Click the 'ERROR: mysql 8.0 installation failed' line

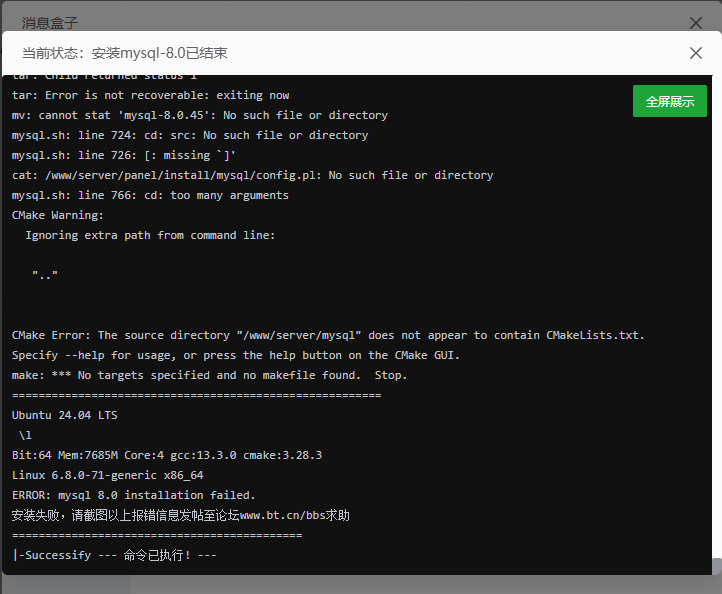pos(134,495)
